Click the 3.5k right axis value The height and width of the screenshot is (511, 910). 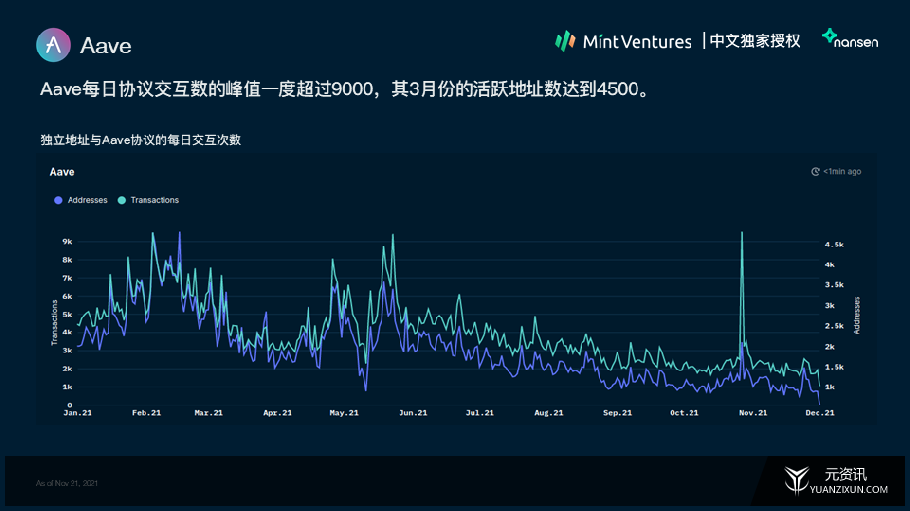[x=834, y=285]
